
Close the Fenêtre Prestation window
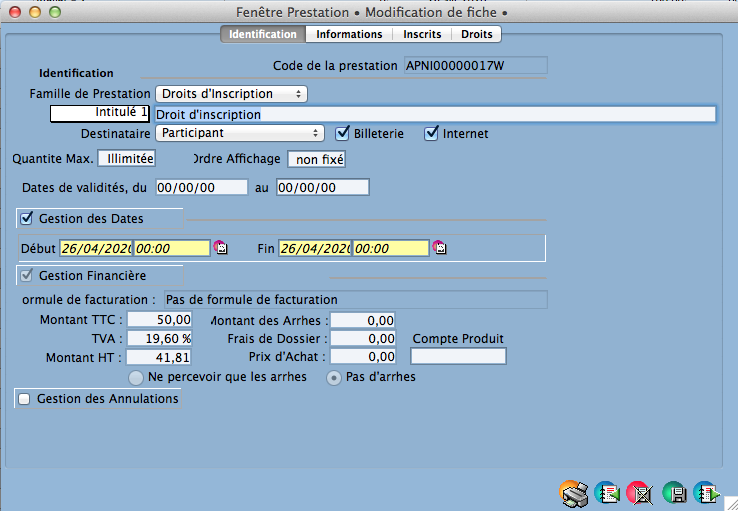click(x=15, y=12)
